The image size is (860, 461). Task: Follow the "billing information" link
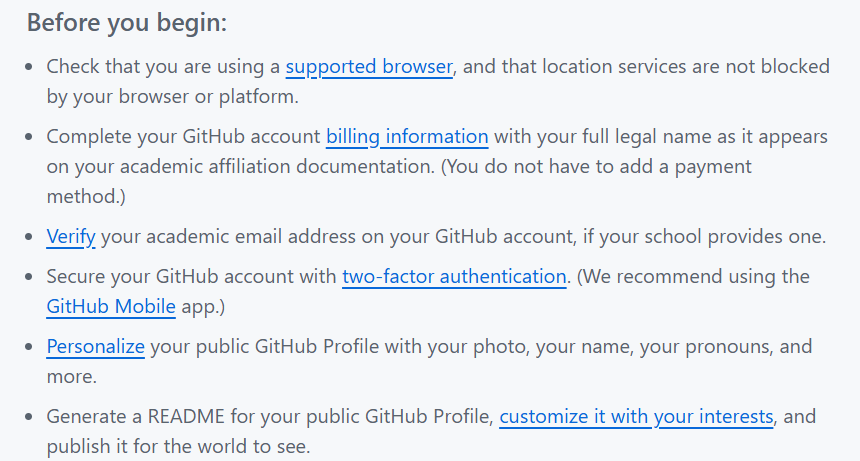[407, 136]
